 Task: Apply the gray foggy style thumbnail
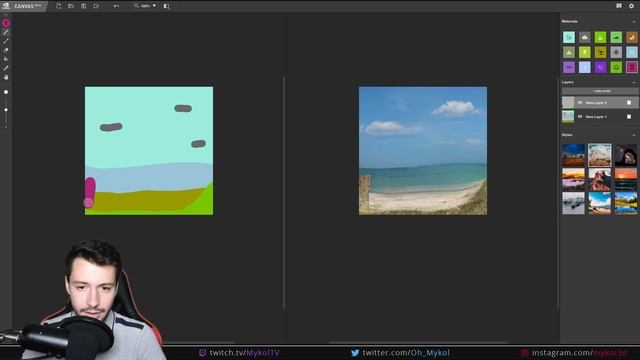tap(573, 203)
